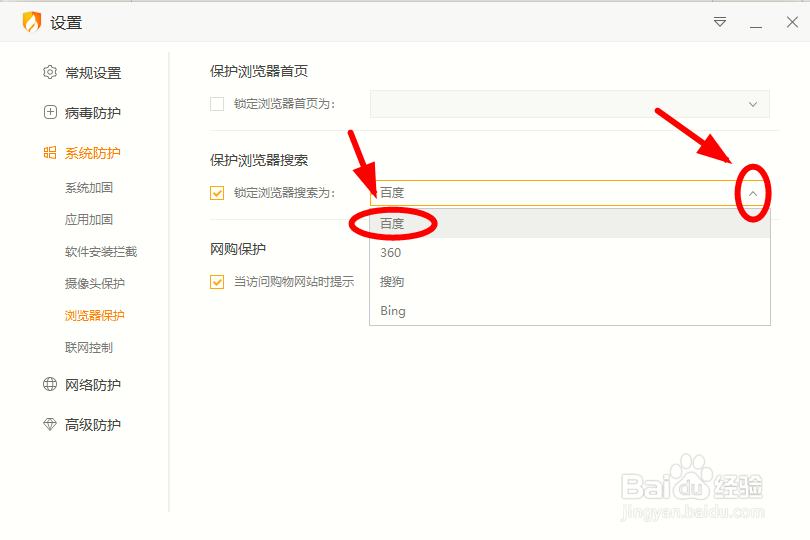Enable the 锁定浏览器首页为 checkbox
810x540 pixels.
217,104
